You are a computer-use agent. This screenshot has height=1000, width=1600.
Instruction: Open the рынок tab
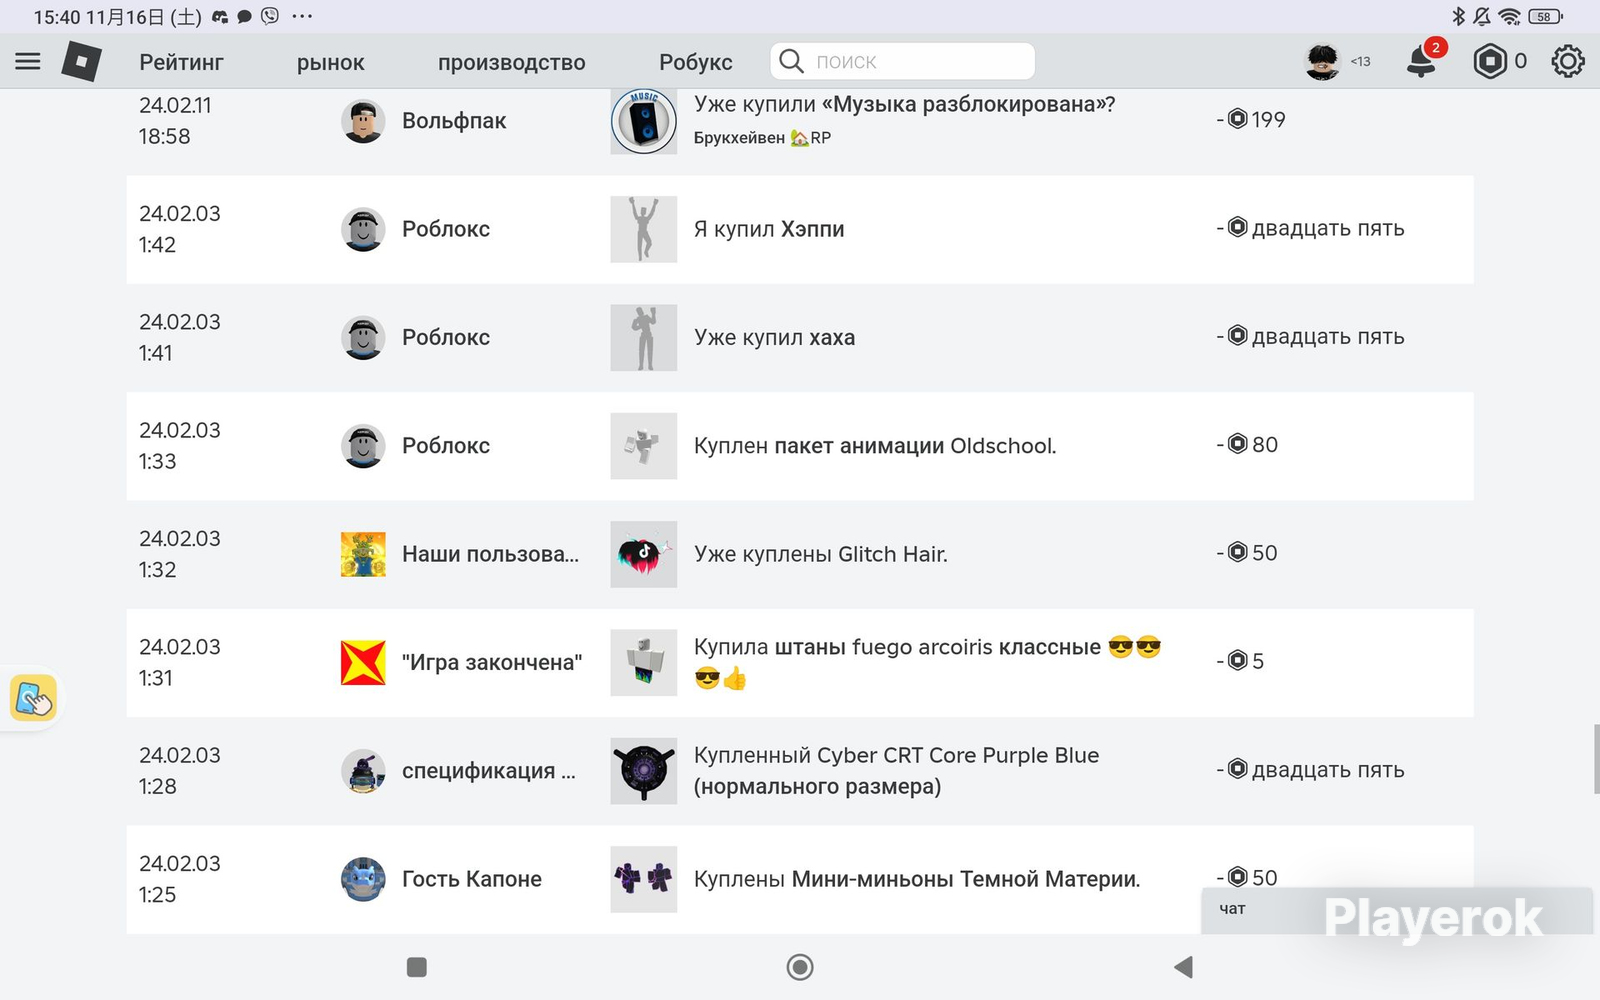pos(330,62)
